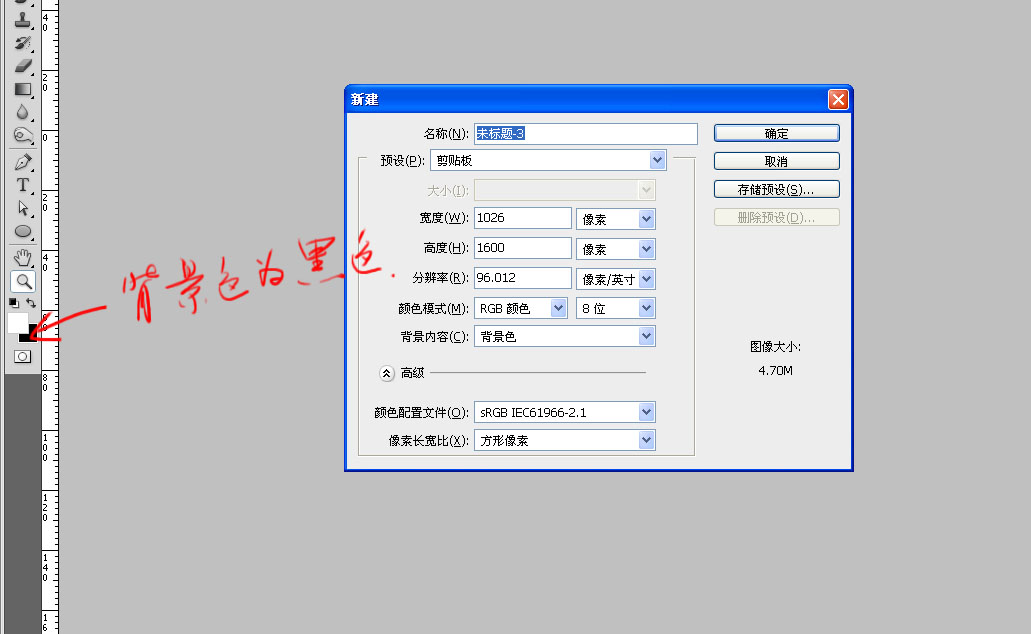Click the 4.70M image size value
This screenshot has width=1031, height=634.
pos(776,371)
